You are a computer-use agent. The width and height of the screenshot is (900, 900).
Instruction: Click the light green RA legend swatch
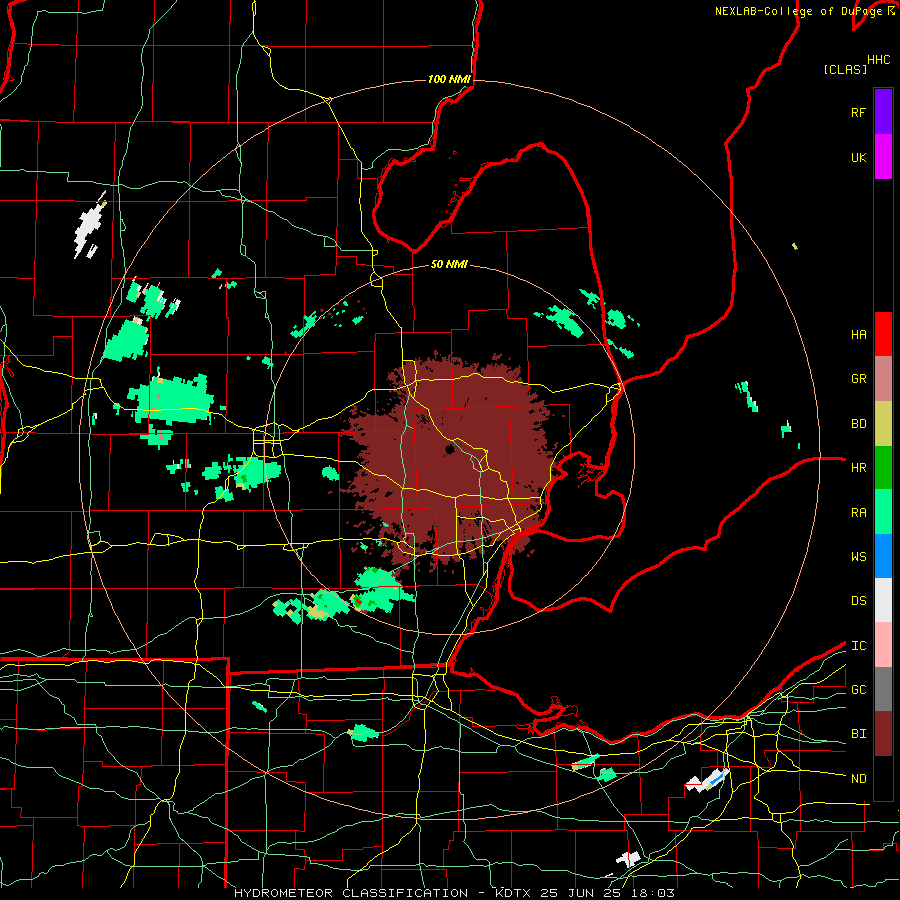(883, 512)
